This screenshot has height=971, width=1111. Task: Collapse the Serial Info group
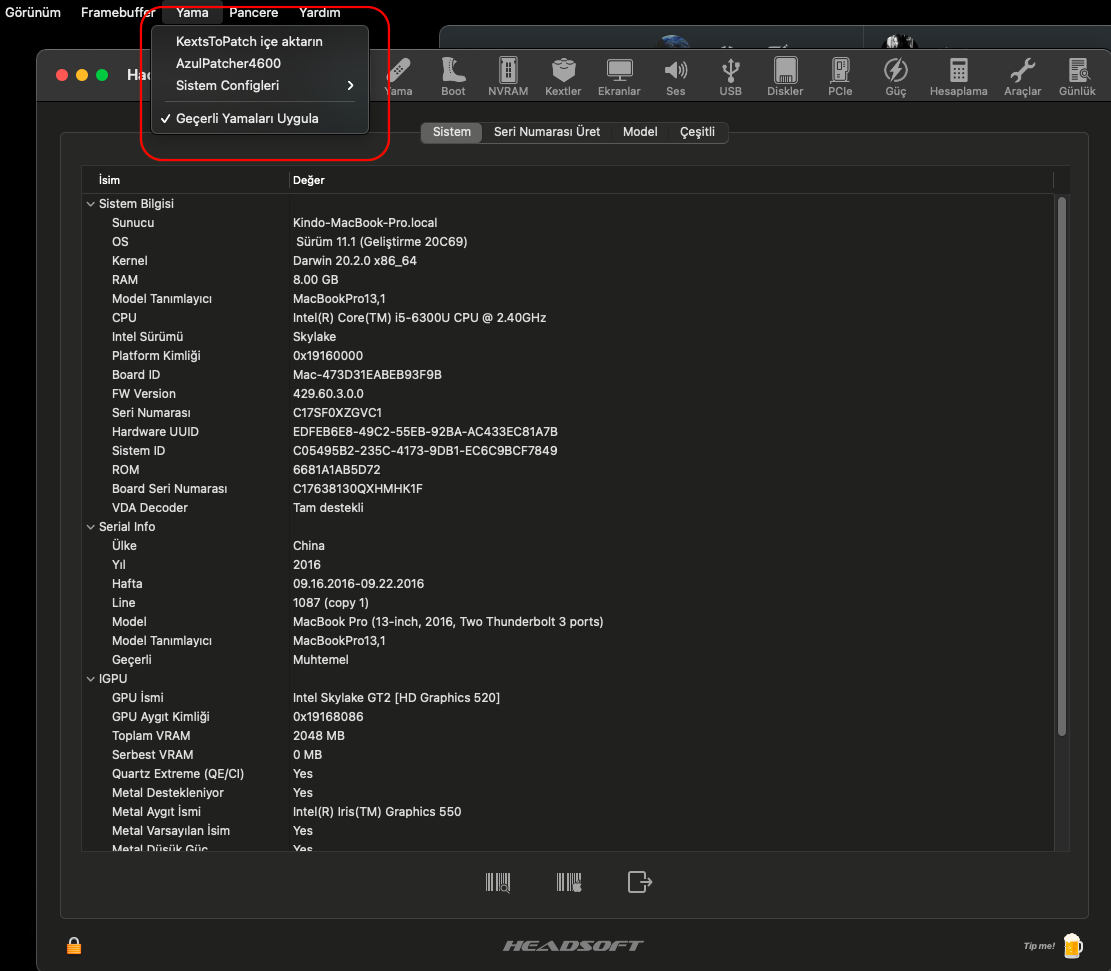point(91,527)
